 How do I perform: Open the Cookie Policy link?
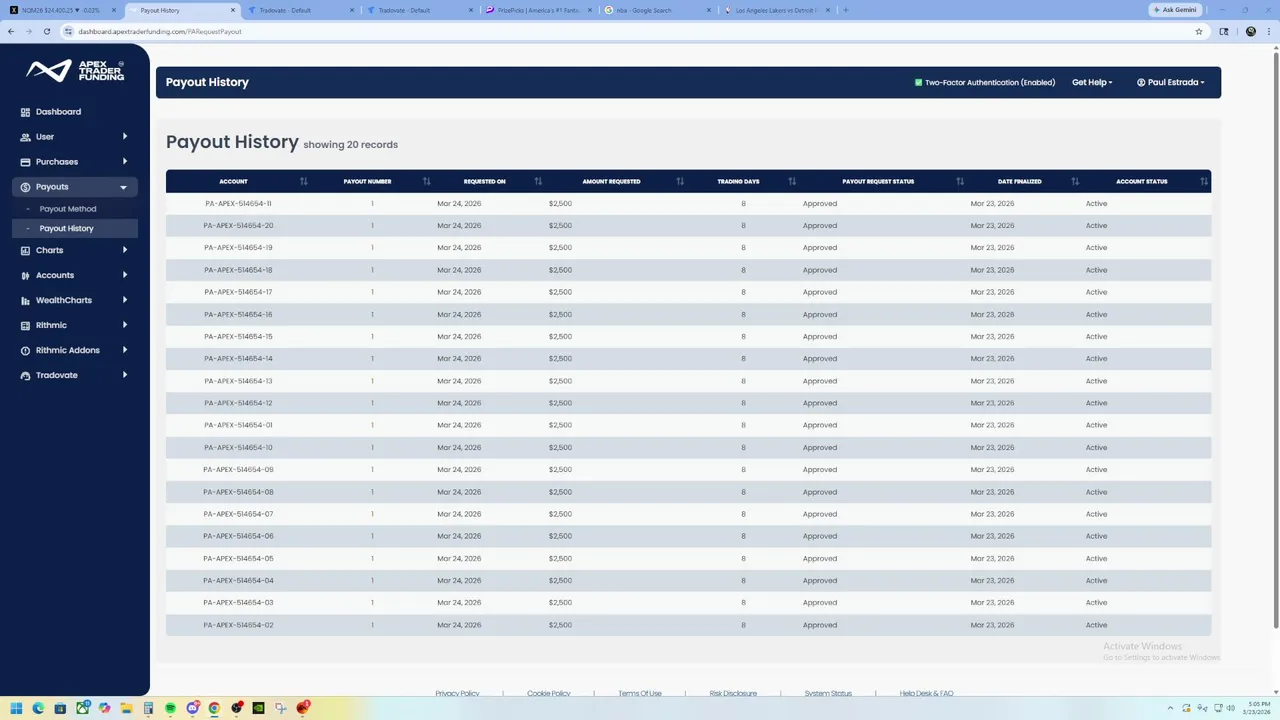pos(548,693)
